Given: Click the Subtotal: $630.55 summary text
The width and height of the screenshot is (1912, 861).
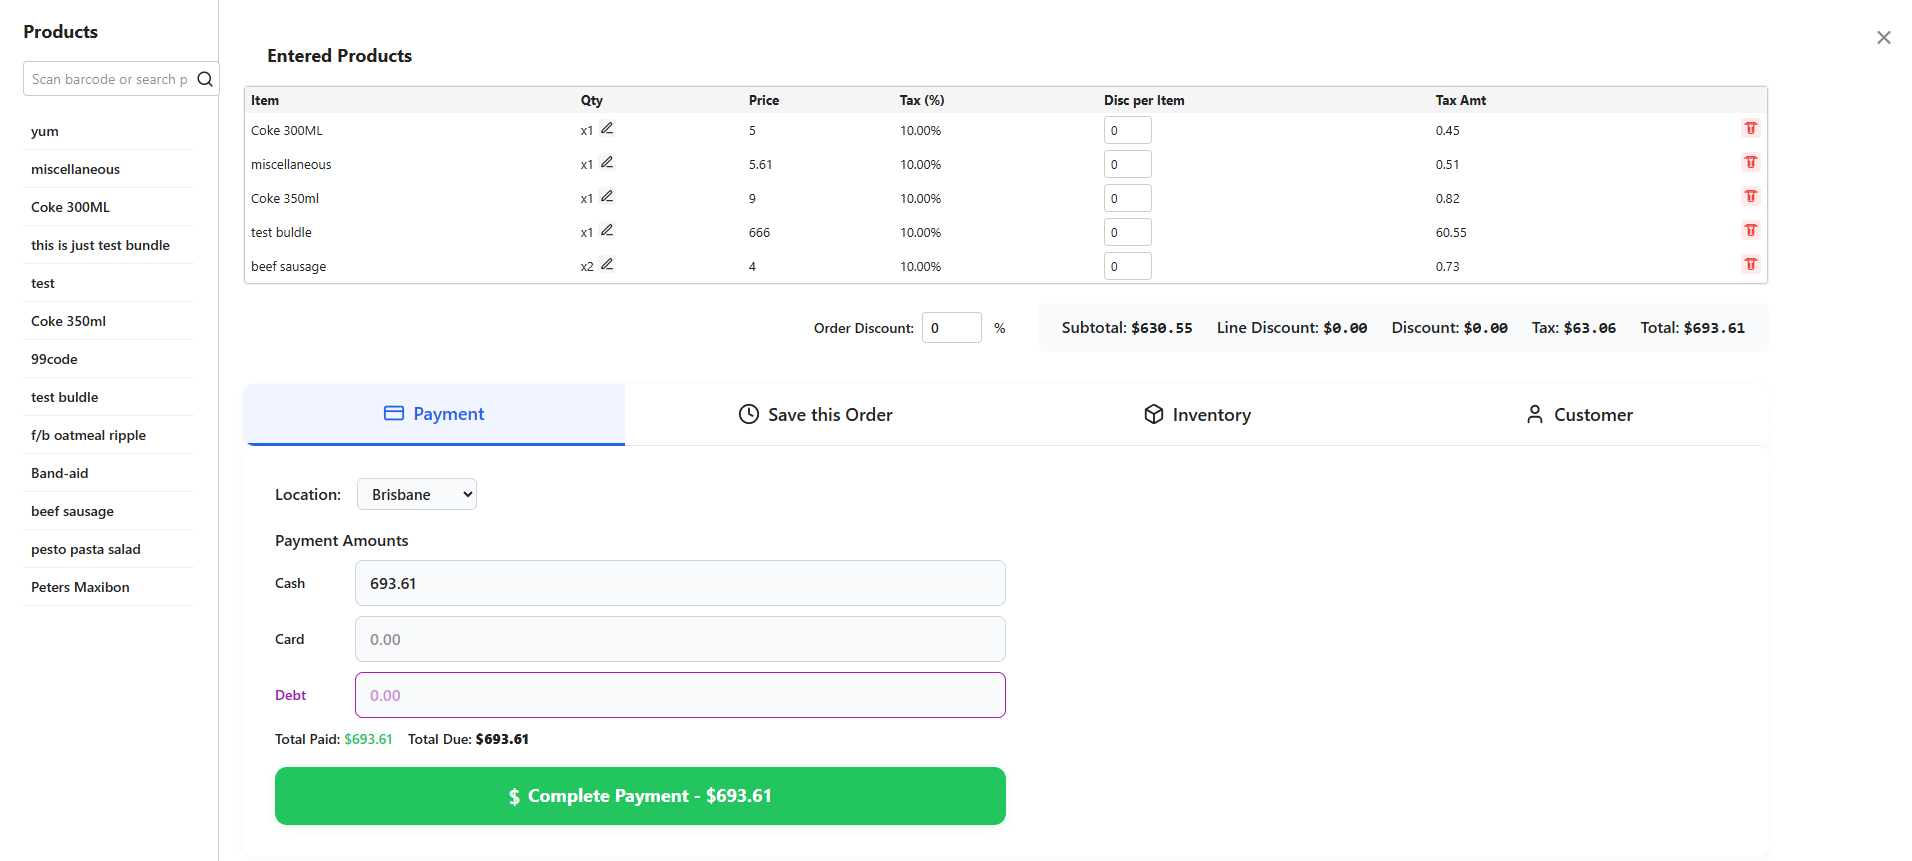Looking at the screenshot, I should pyautogui.click(x=1127, y=328).
